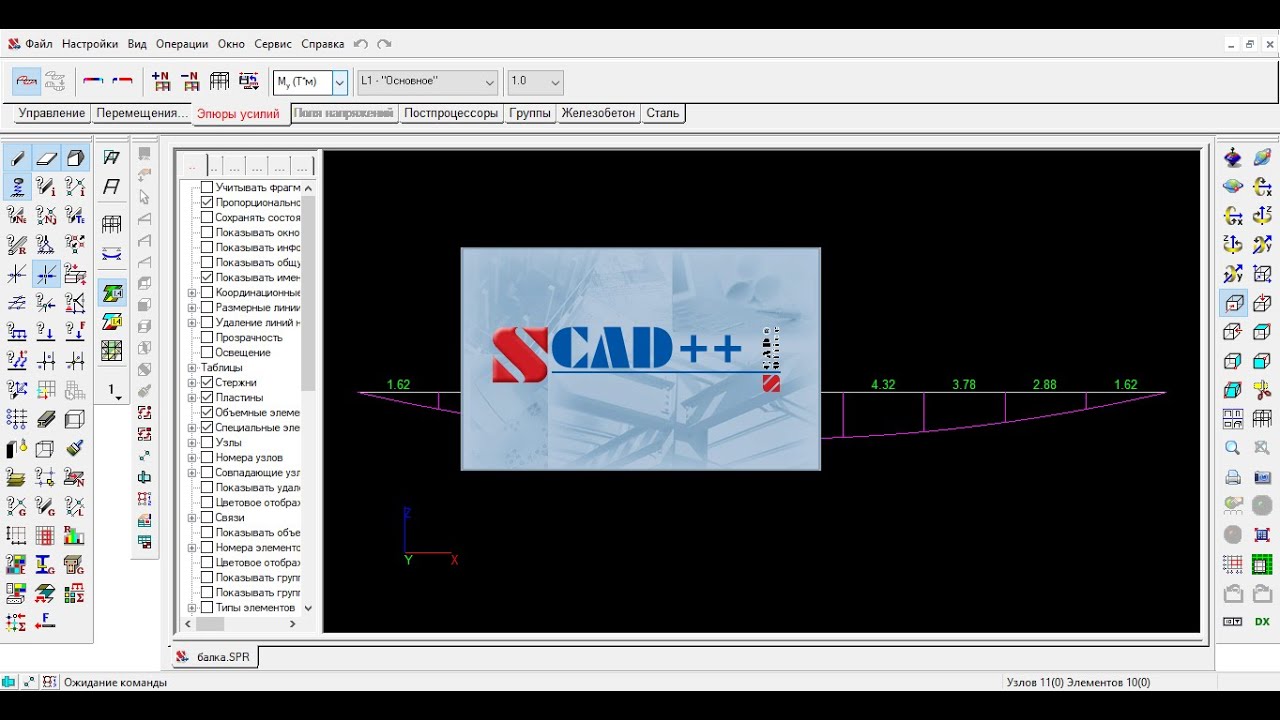Click the green DX export icon
1280x720 pixels.
coord(1262,622)
